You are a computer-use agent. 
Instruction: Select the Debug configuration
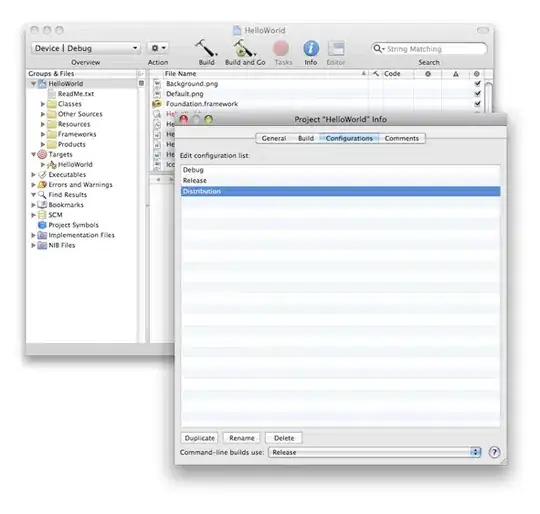click(x=340, y=170)
